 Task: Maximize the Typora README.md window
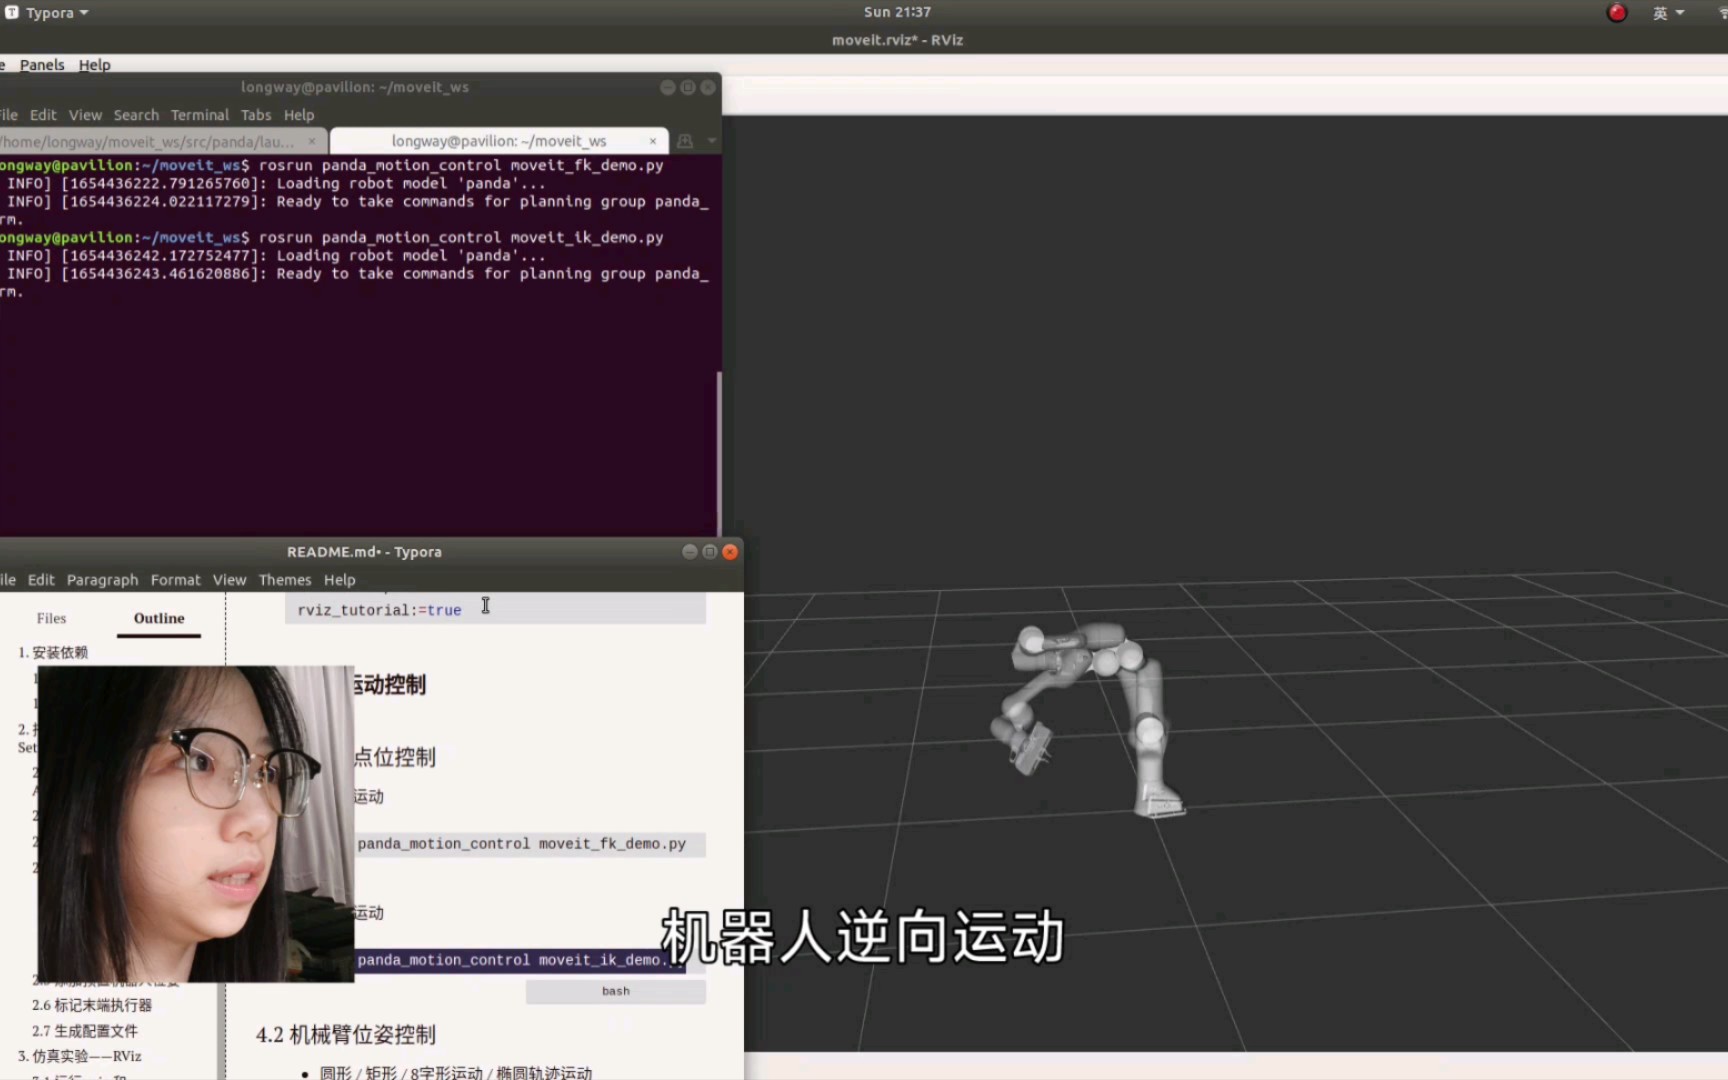[710, 552]
